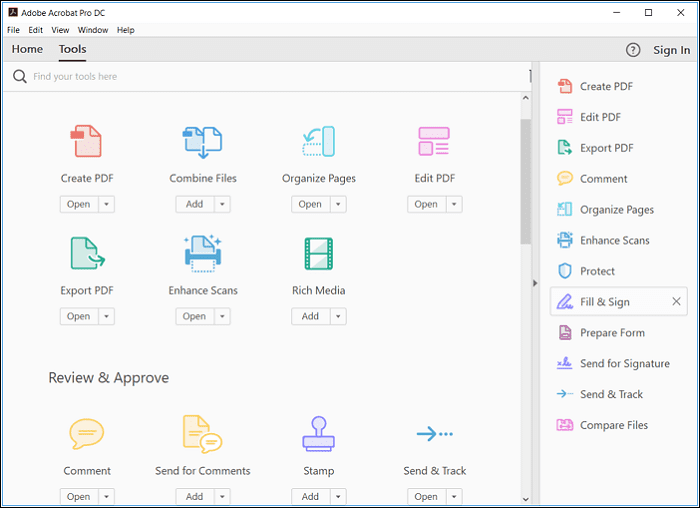The image size is (700, 508).
Task: Click the Create PDF tool icon
Action: (87, 142)
